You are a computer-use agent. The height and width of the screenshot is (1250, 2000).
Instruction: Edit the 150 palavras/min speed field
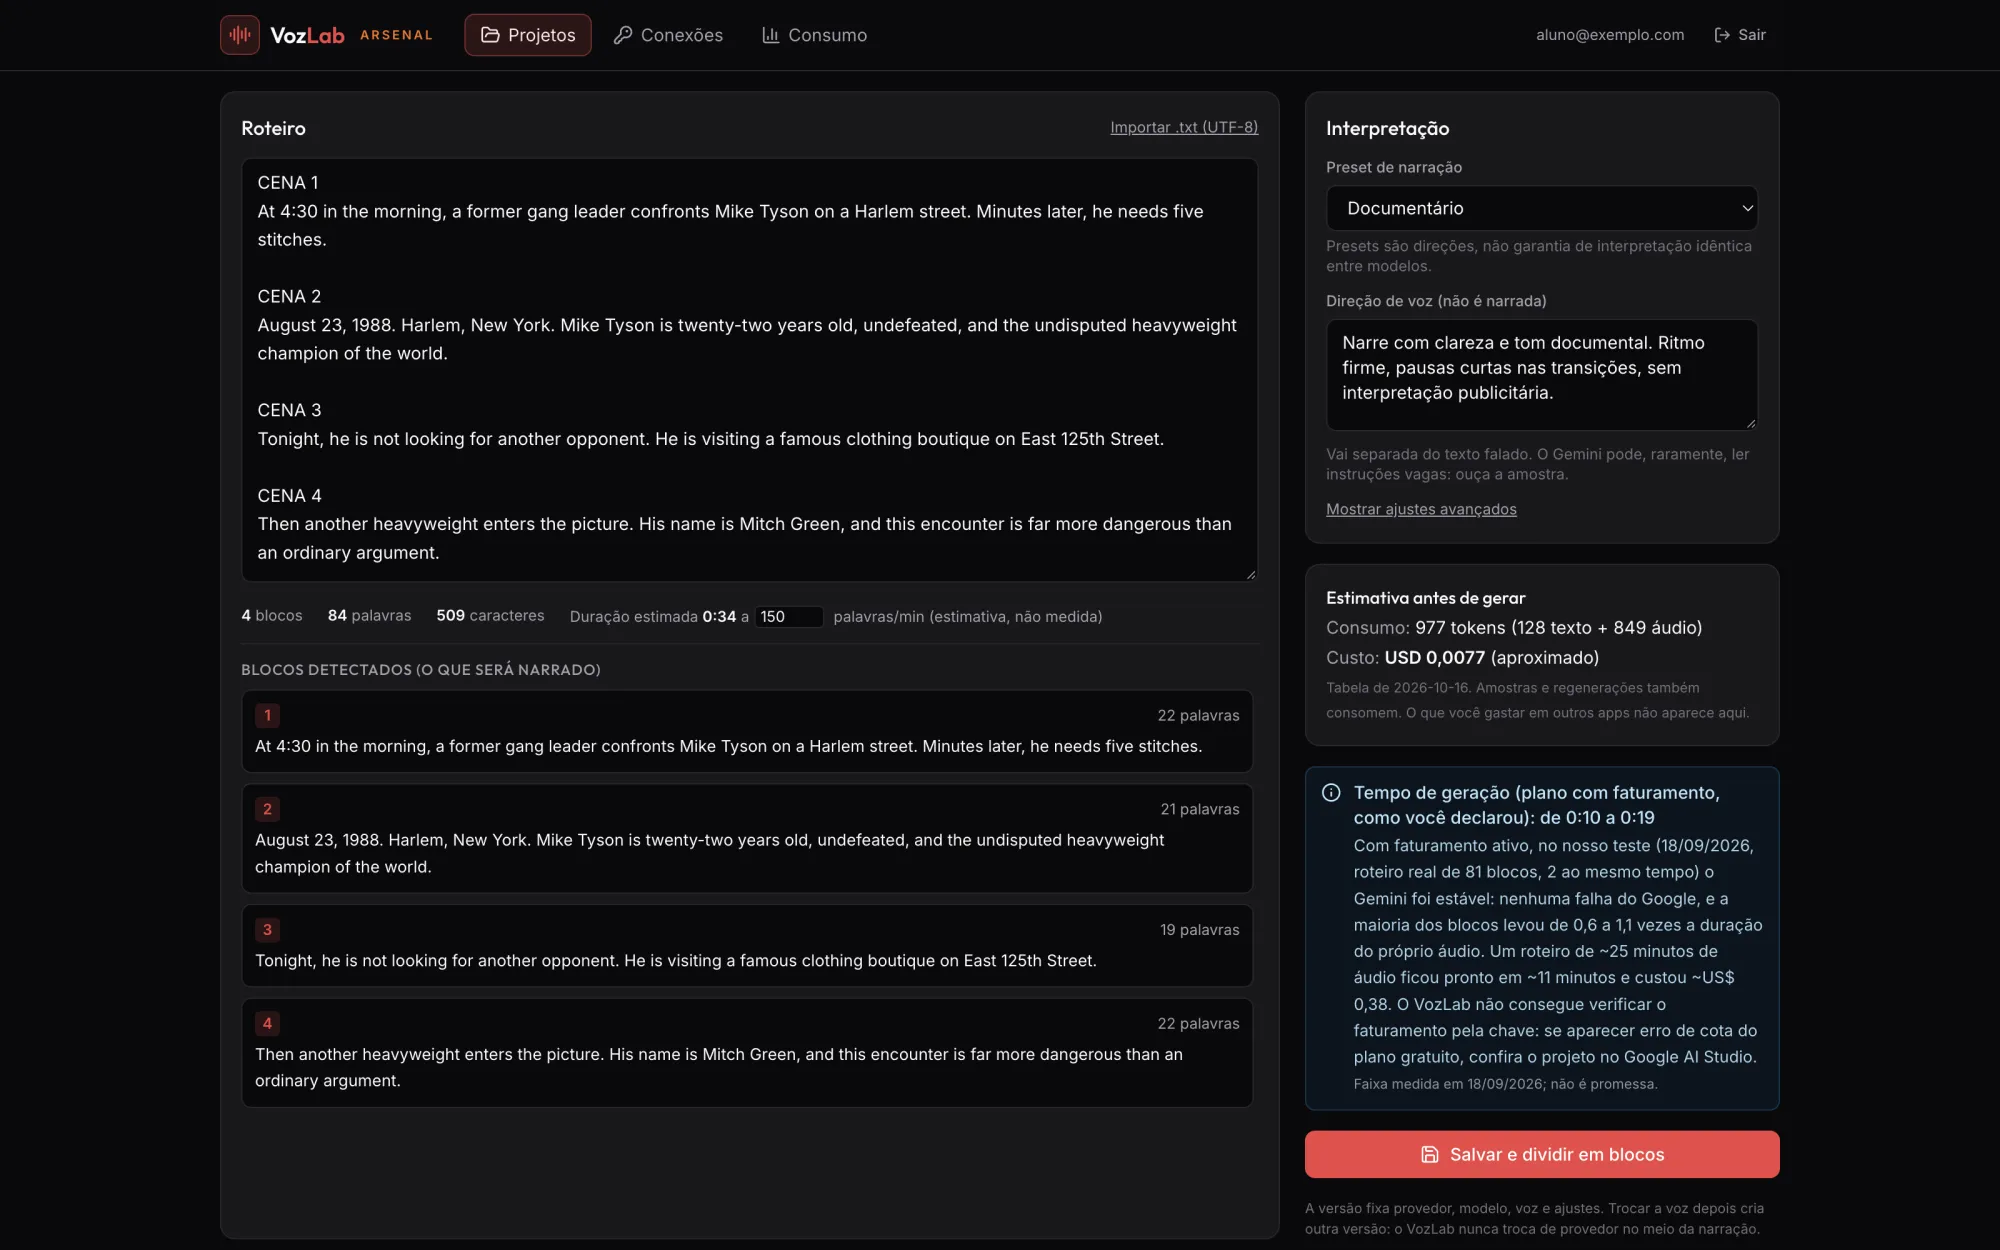click(x=788, y=617)
